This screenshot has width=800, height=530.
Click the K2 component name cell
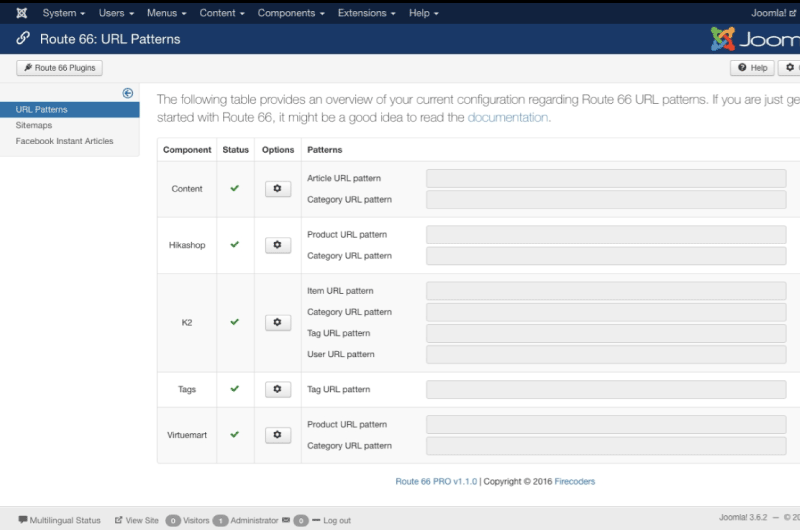pyautogui.click(x=187, y=323)
